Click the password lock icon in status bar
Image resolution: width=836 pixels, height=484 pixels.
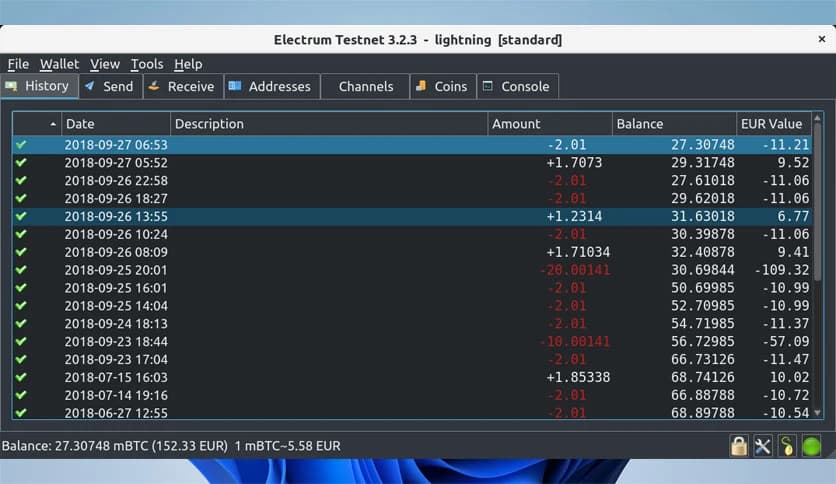pos(739,446)
